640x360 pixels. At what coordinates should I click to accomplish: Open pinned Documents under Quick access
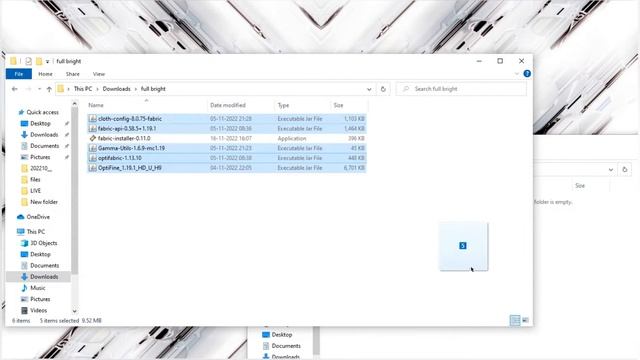pos(44,146)
